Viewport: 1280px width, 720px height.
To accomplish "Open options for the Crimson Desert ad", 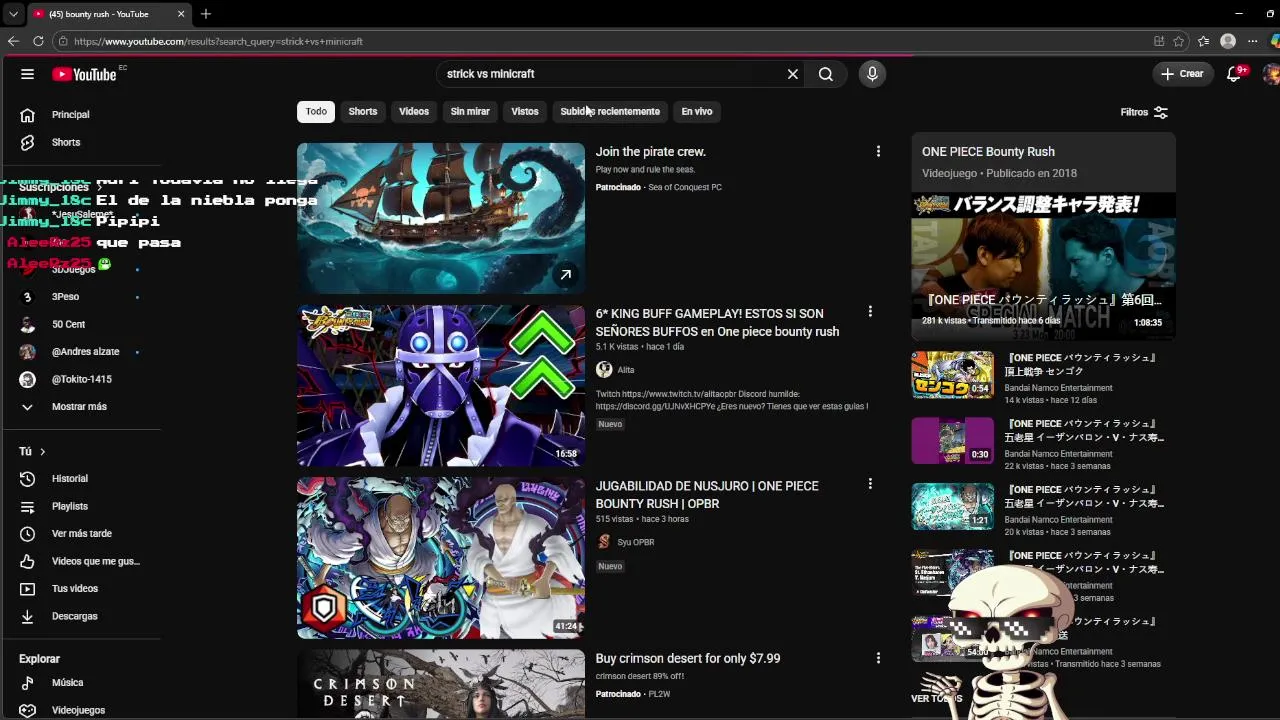I will coord(878,658).
